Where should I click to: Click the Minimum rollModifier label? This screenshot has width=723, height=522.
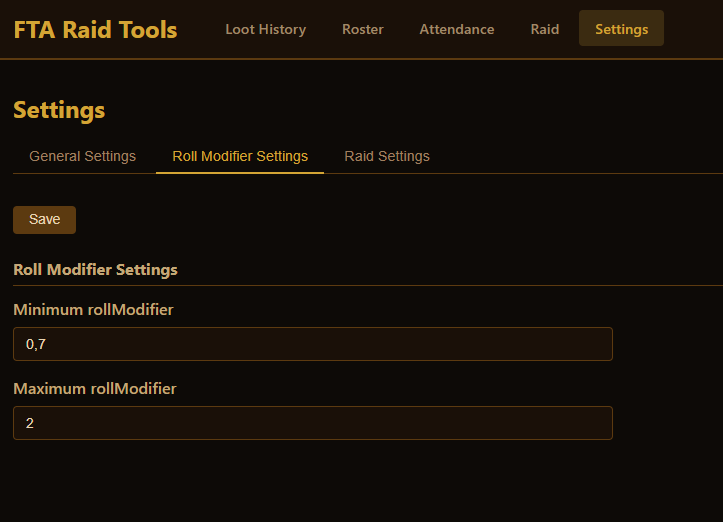[x=94, y=309]
